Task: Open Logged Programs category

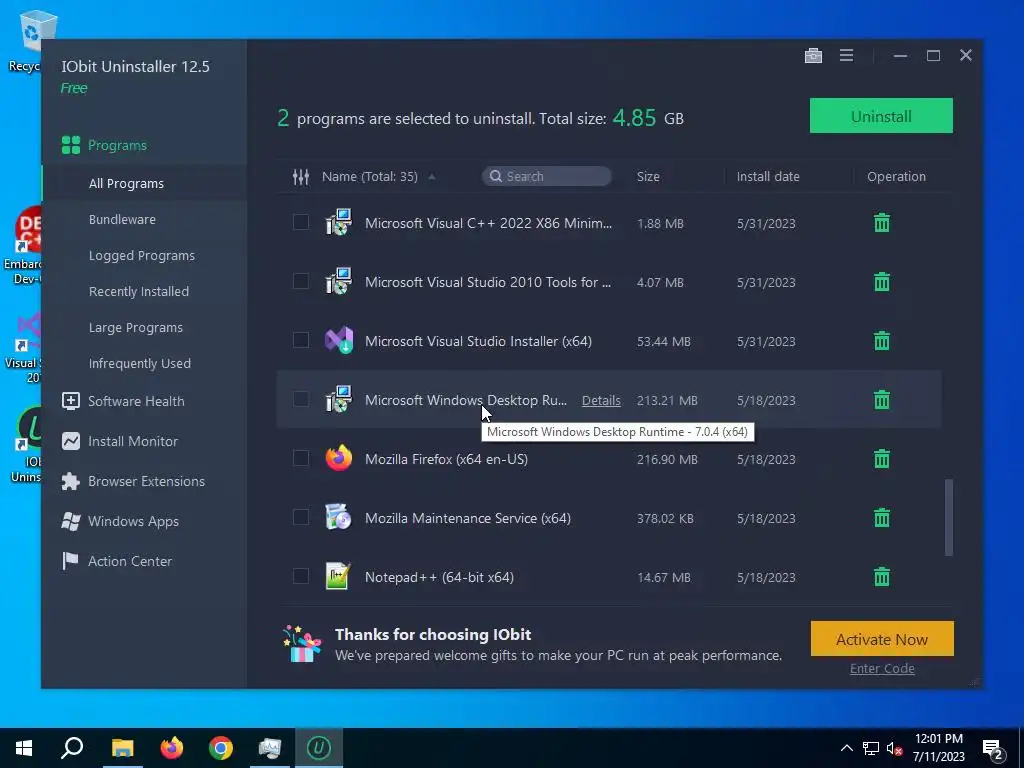Action: (x=142, y=255)
